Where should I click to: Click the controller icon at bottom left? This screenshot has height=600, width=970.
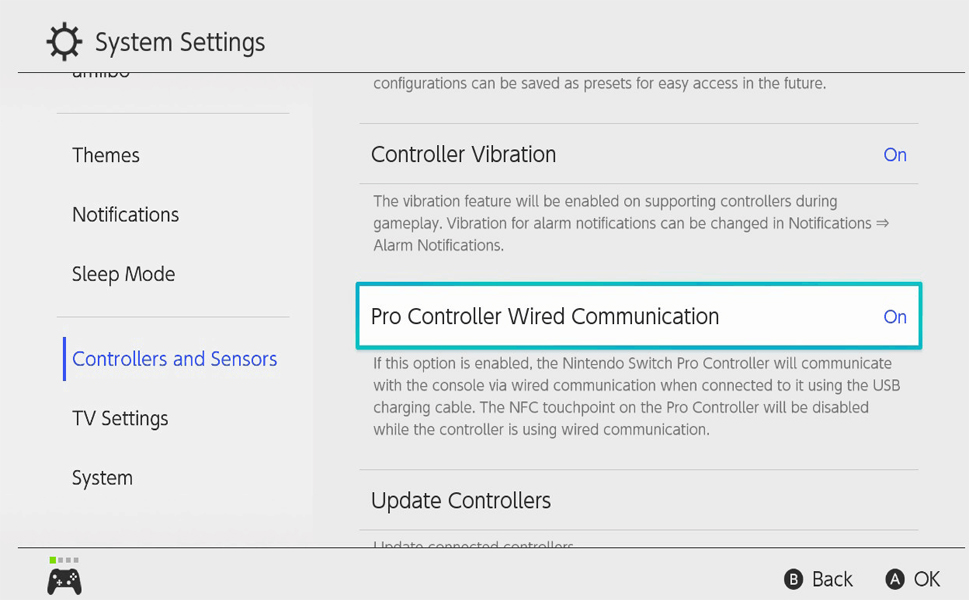65,581
